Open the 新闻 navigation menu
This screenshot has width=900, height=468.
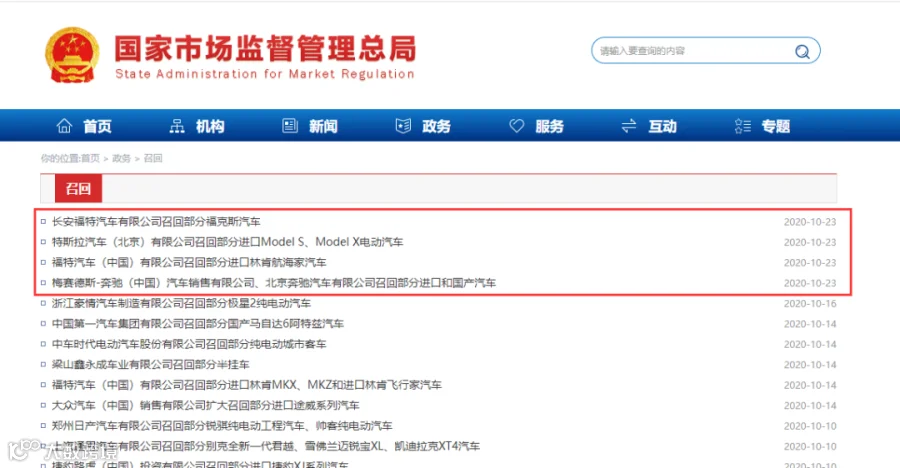pos(323,126)
